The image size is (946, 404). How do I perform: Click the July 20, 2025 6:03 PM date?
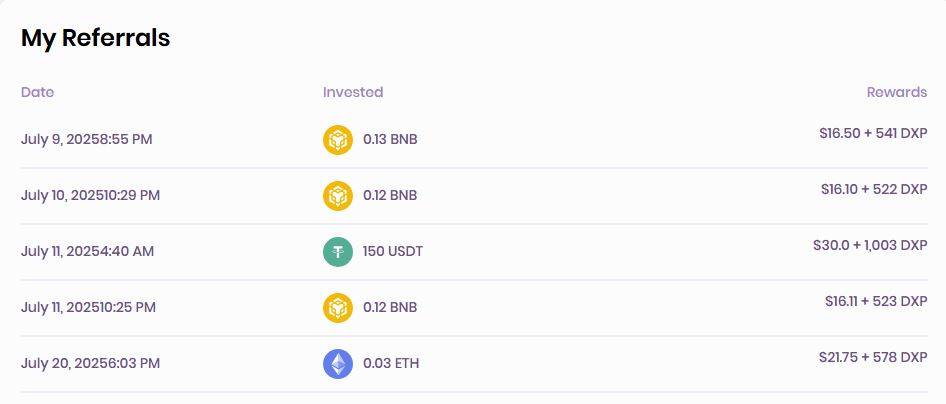[x=90, y=364]
